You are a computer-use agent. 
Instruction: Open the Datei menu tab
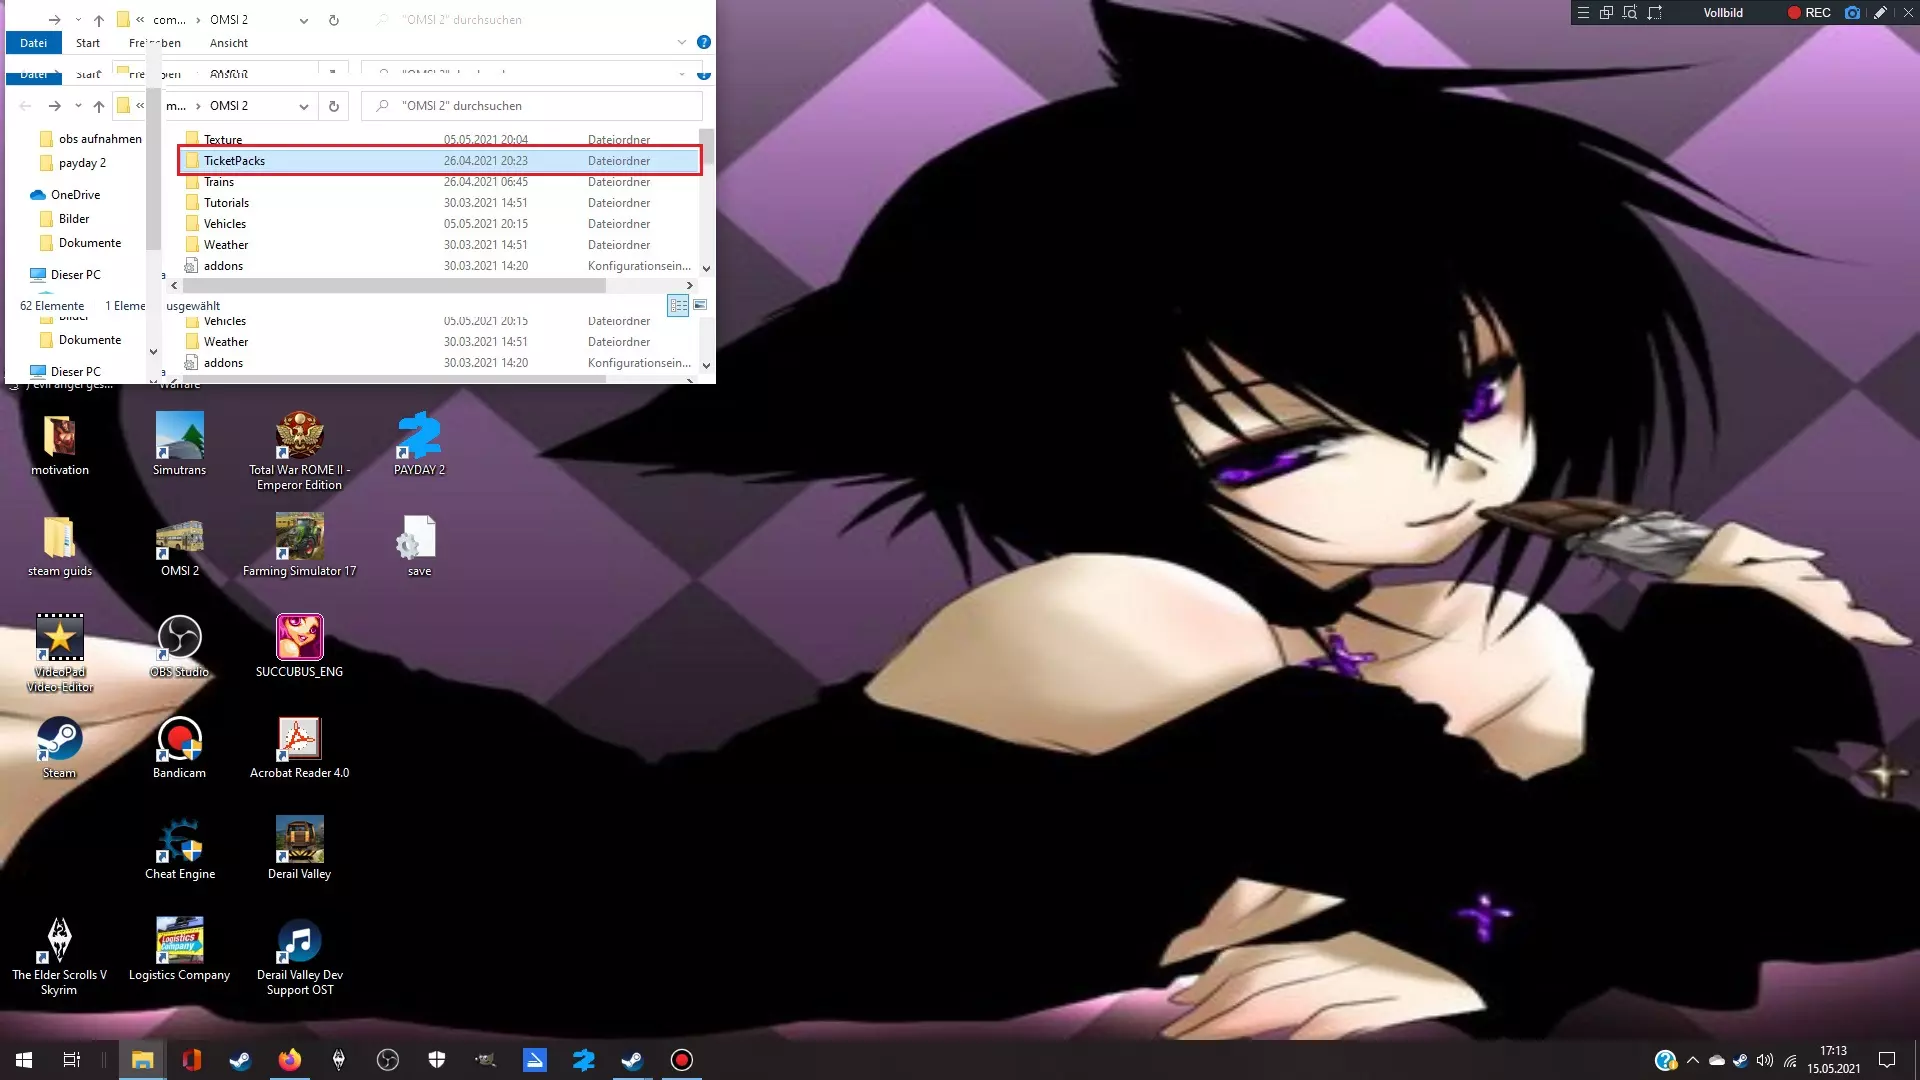click(33, 43)
